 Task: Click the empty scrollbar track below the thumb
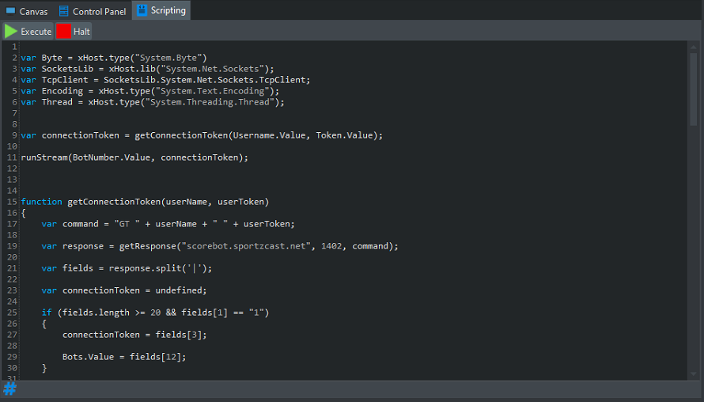tap(693, 250)
